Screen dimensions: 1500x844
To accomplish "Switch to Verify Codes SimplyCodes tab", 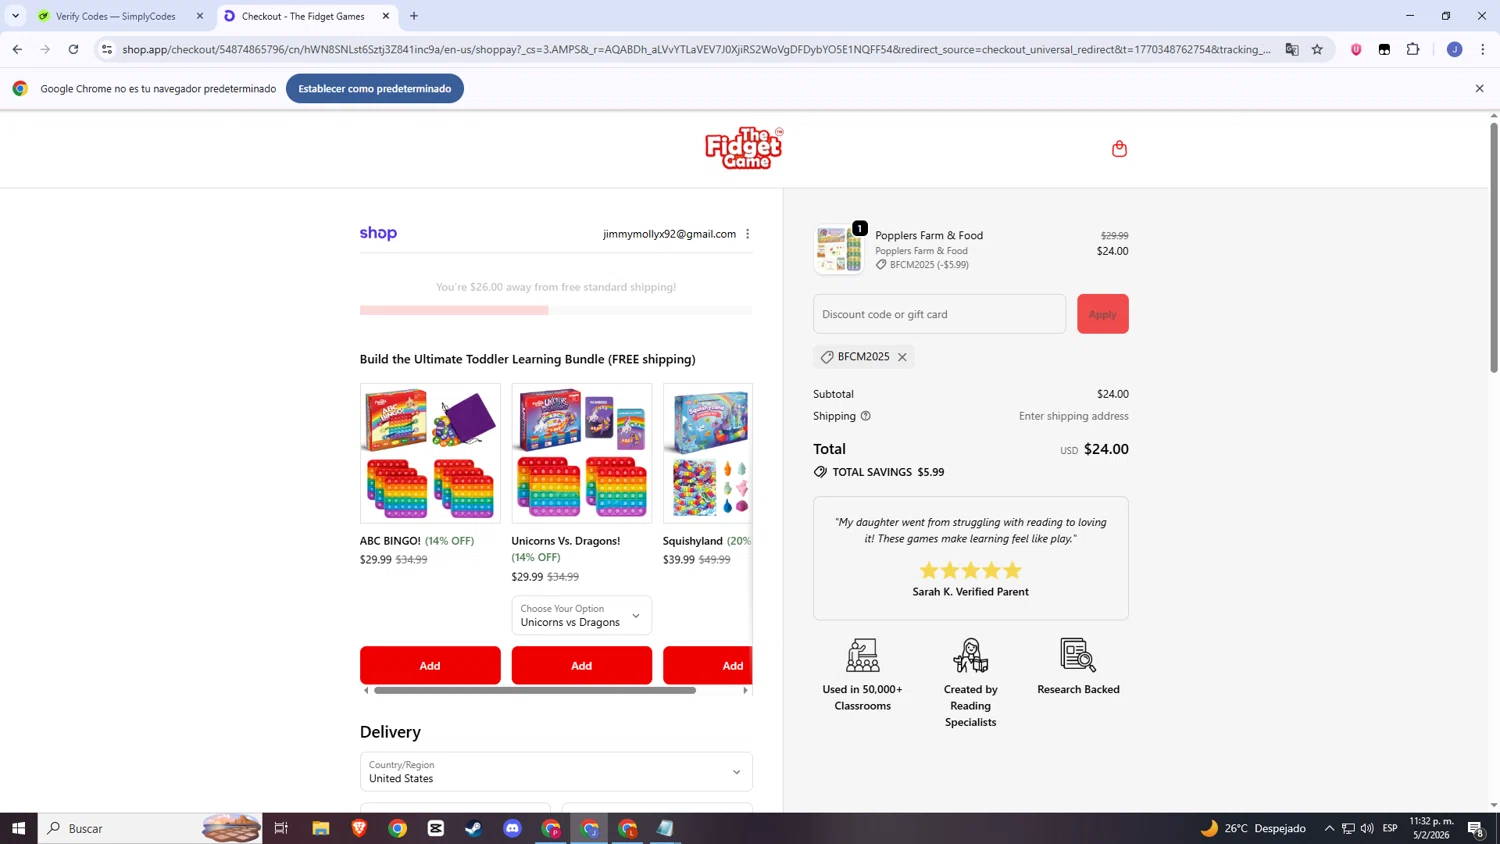I will 115,16.
